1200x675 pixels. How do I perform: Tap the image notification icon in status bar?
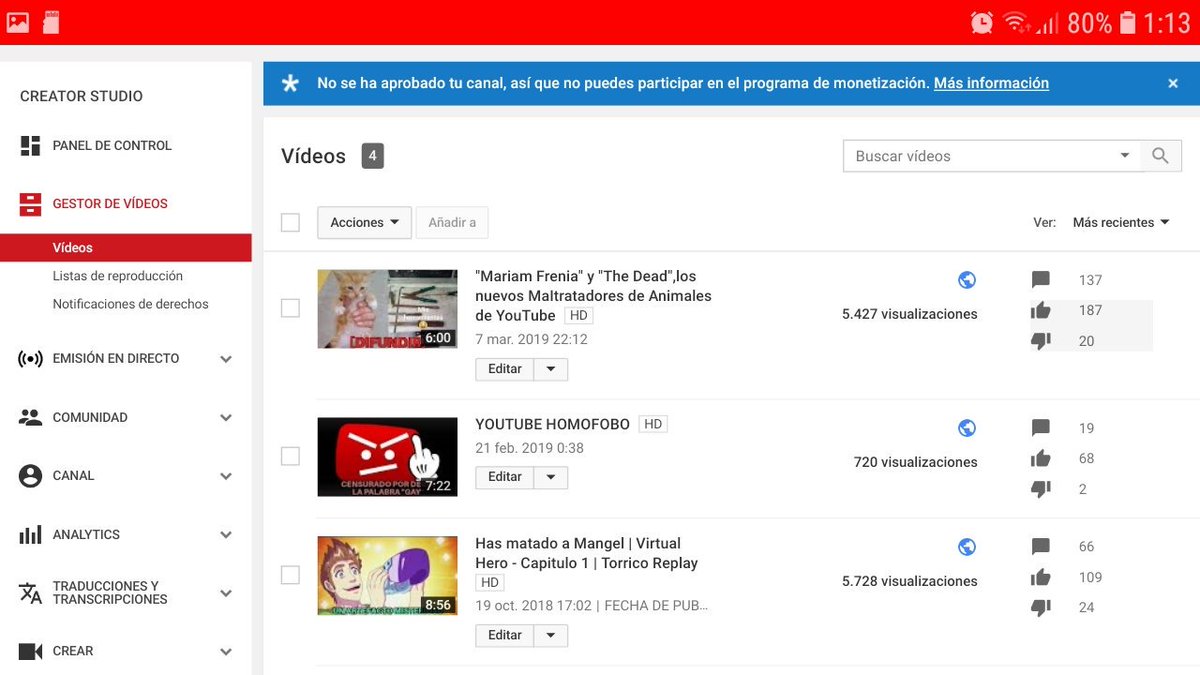tap(18, 22)
